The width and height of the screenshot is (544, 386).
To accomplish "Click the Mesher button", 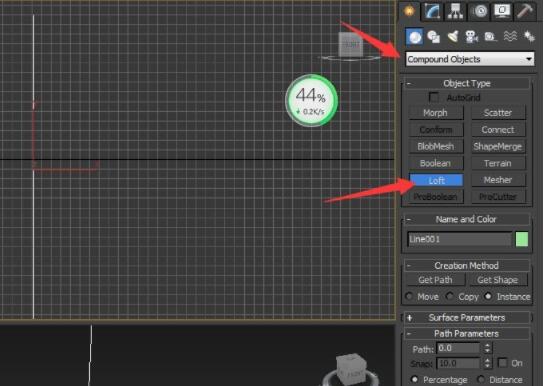I will [498, 180].
